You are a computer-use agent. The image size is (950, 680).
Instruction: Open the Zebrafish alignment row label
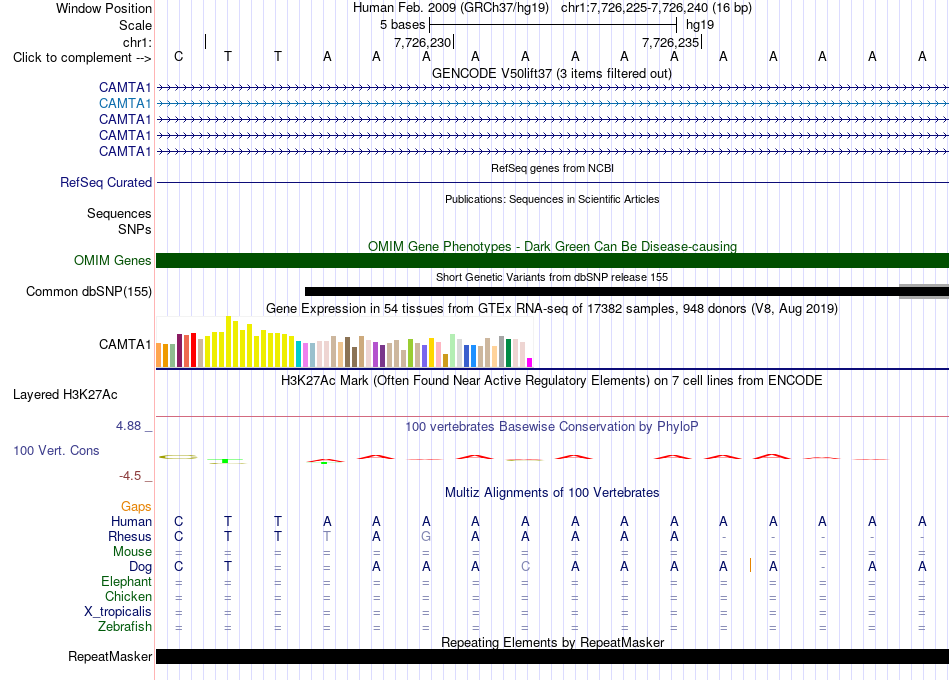[x=125, y=626]
